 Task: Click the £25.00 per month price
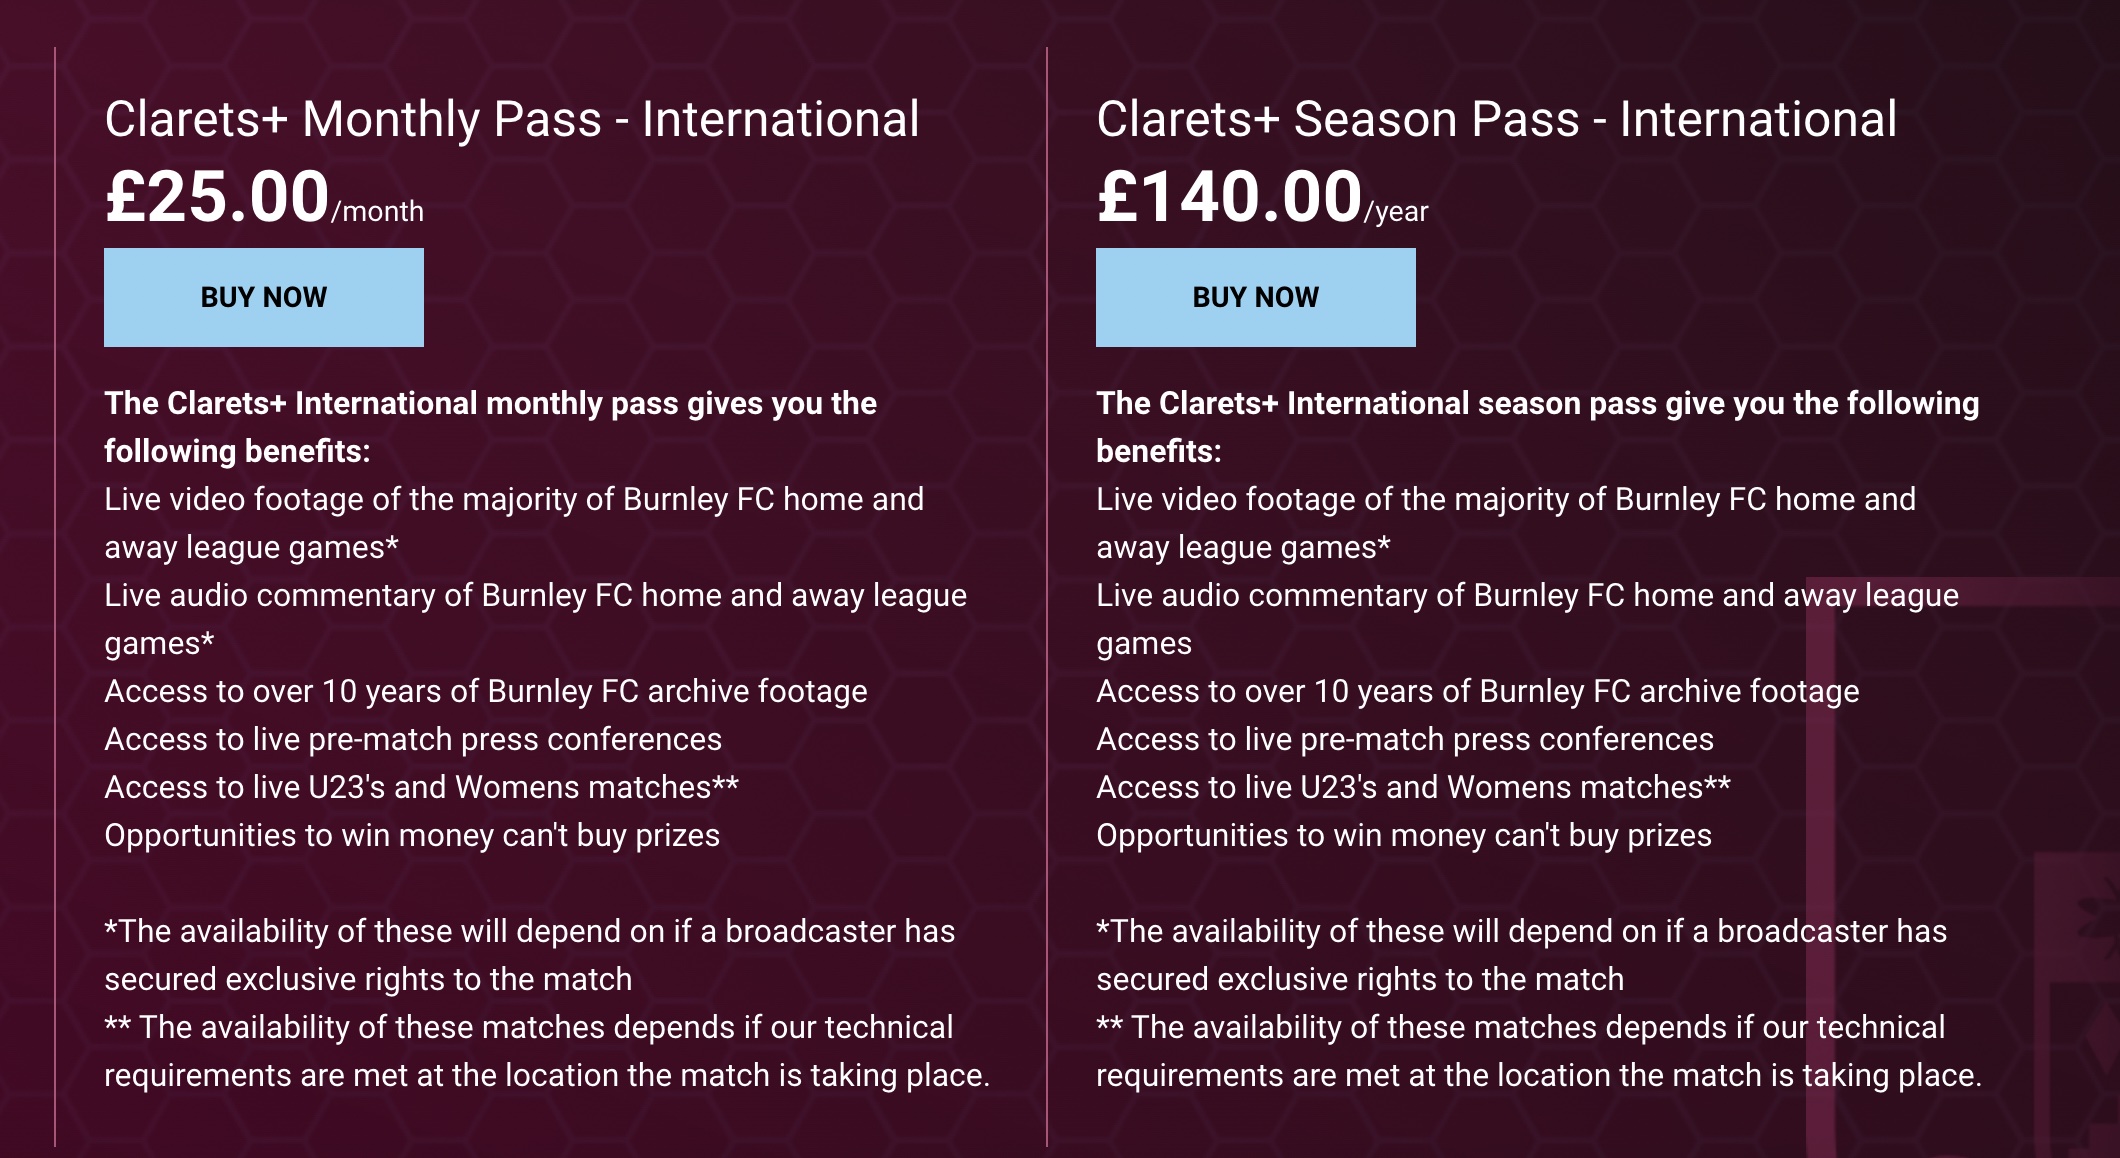[264, 197]
